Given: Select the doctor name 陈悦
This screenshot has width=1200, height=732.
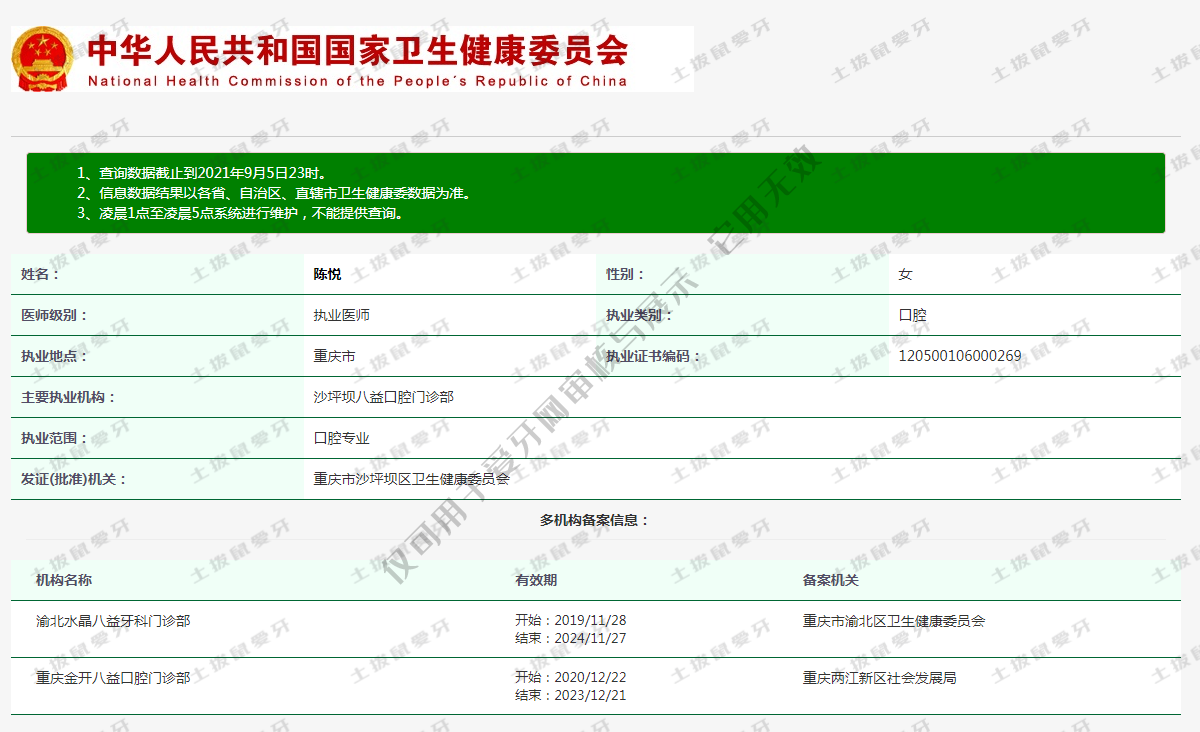Looking at the screenshot, I should pos(327,274).
